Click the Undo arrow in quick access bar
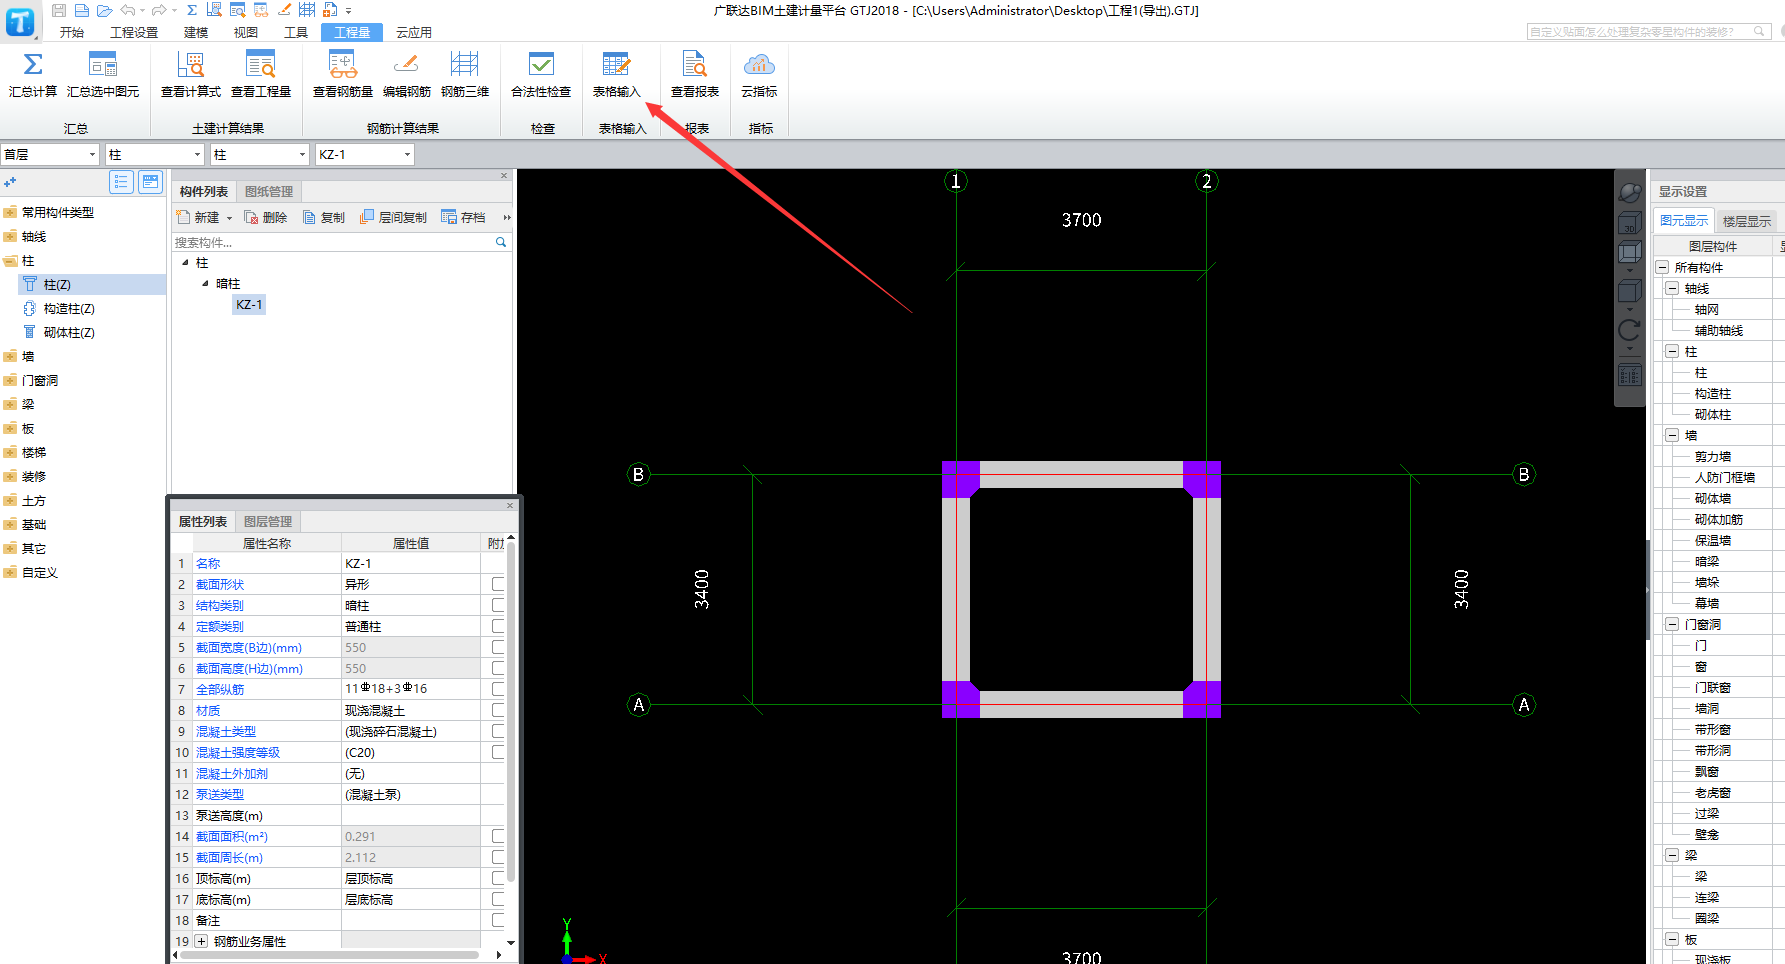Viewport: 1785px width, 964px height. click(x=128, y=10)
